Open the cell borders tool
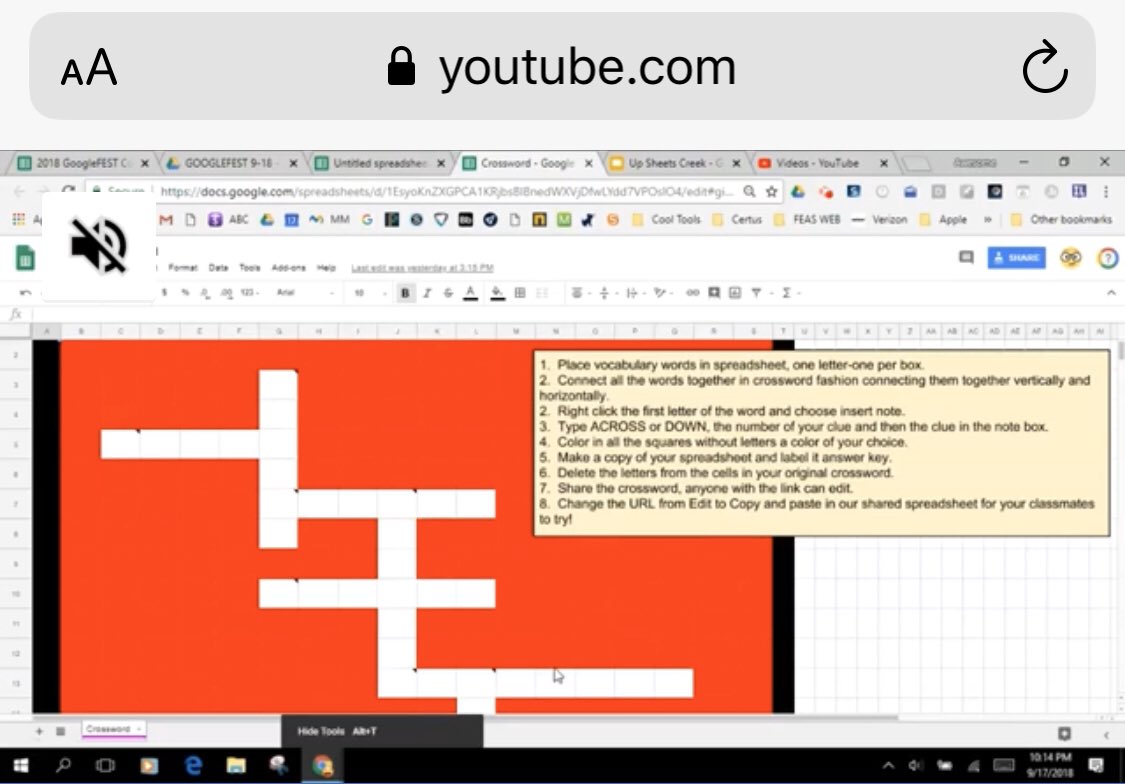1125x784 pixels. point(520,293)
